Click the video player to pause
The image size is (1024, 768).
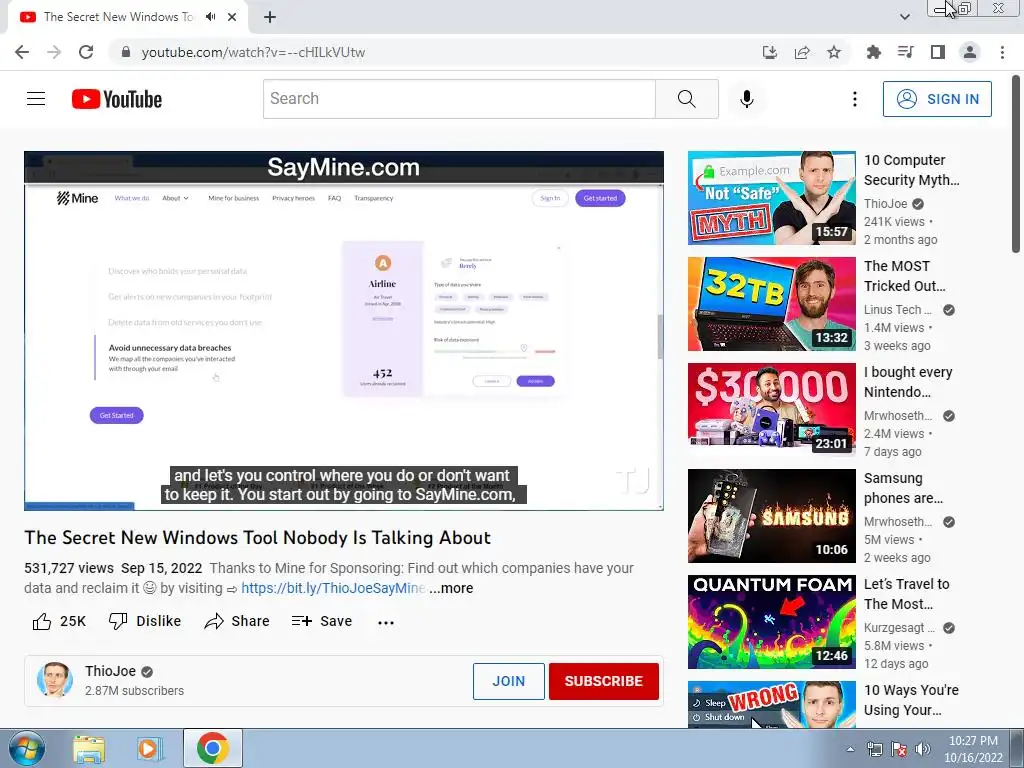pos(344,330)
